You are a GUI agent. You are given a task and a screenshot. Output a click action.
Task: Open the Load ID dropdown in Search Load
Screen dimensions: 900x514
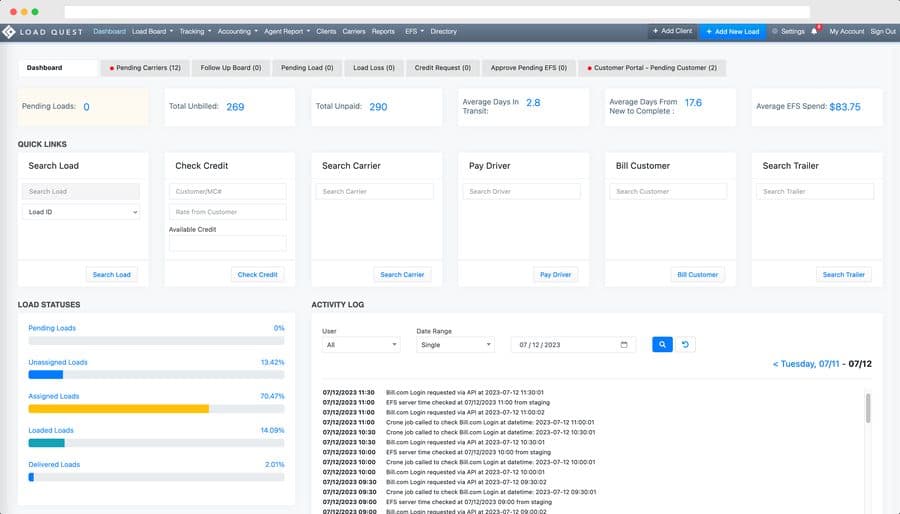coord(81,212)
